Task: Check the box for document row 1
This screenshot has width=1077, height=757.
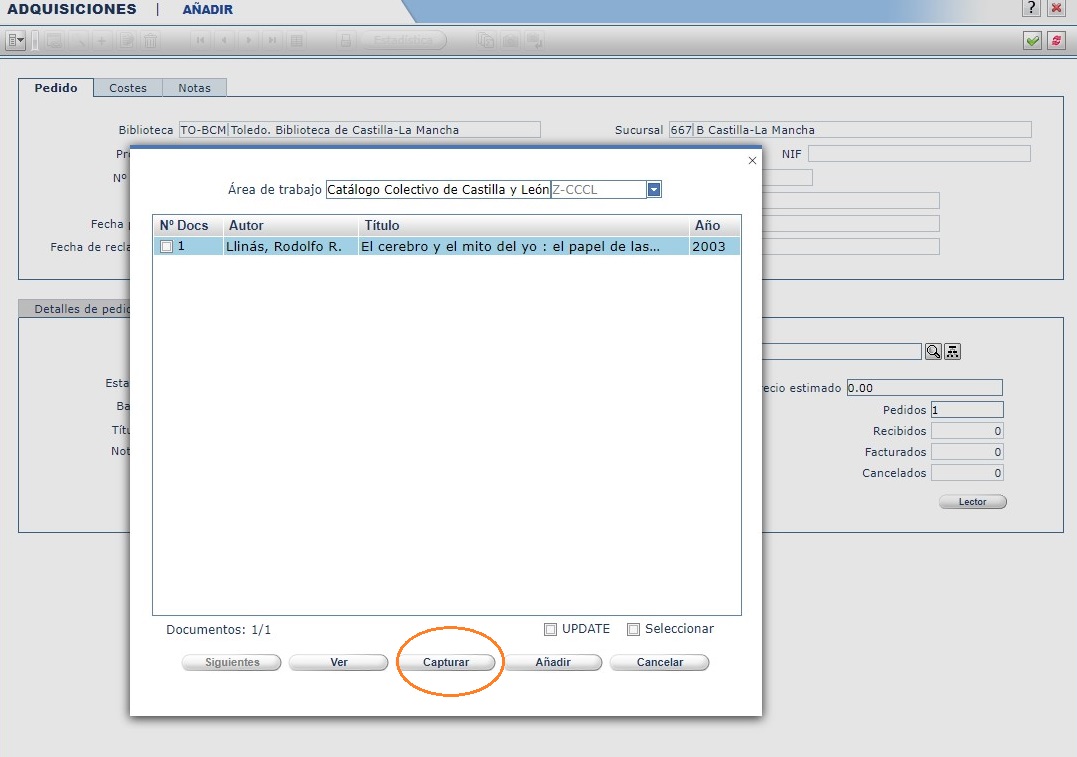Action: (x=167, y=246)
